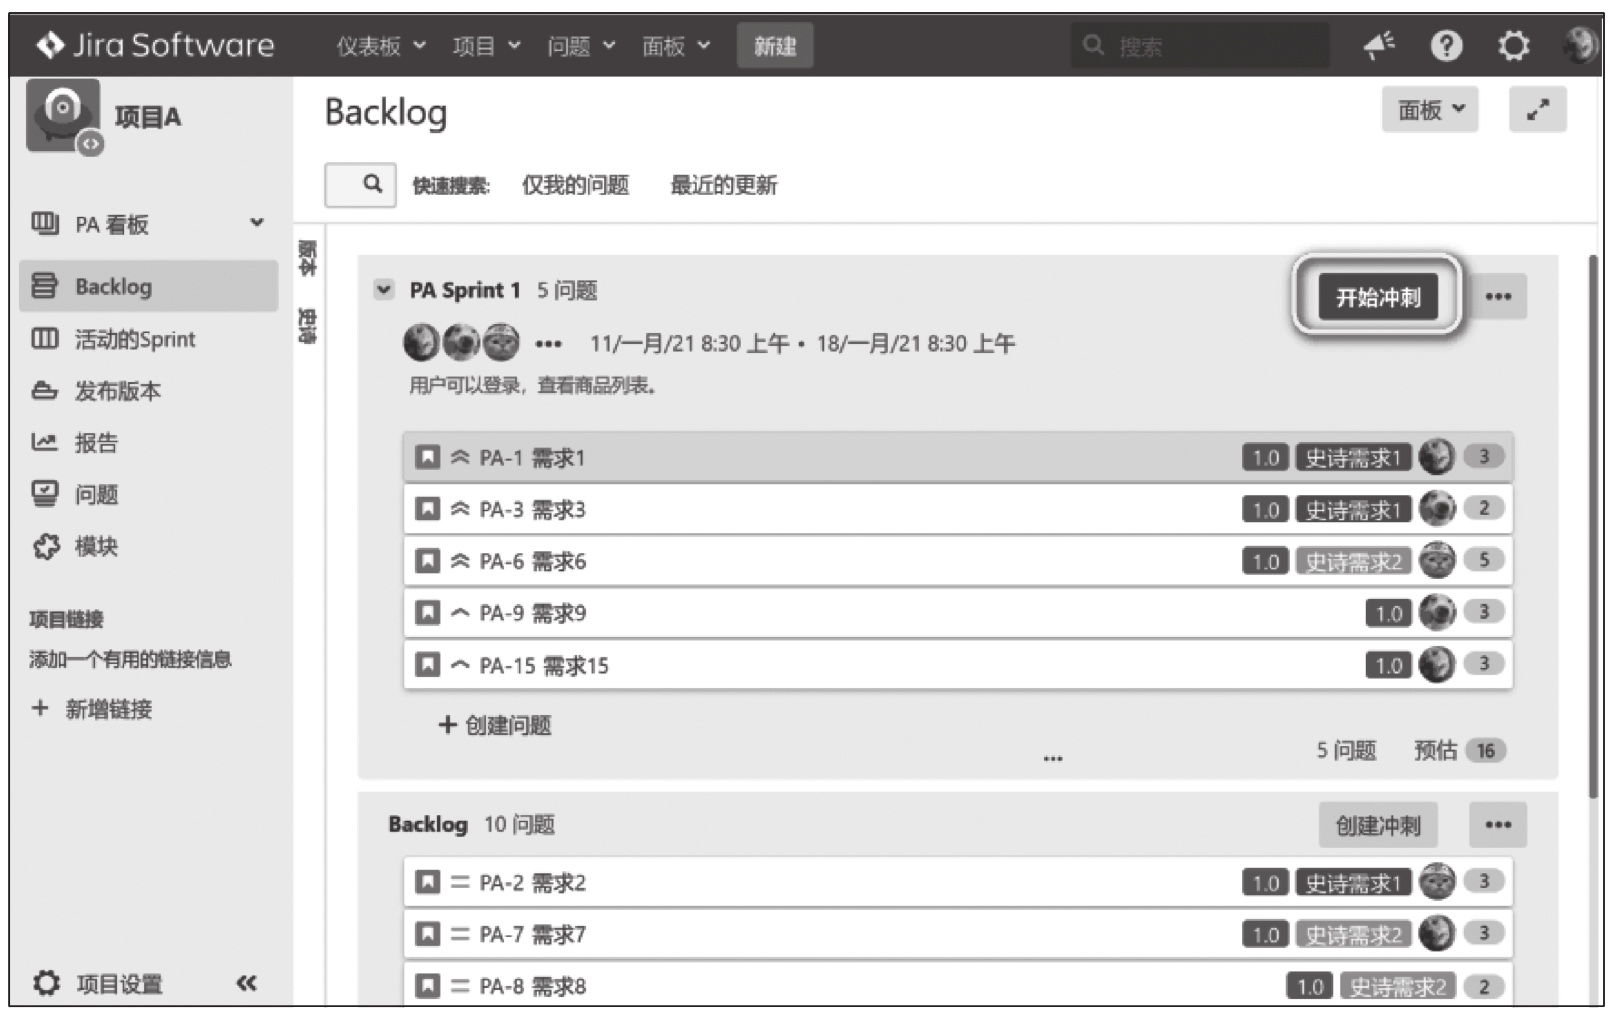Click the 项目A project avatar
Screen dimensions: 1612x1015
pyautogui.click(x=63, y=115)
